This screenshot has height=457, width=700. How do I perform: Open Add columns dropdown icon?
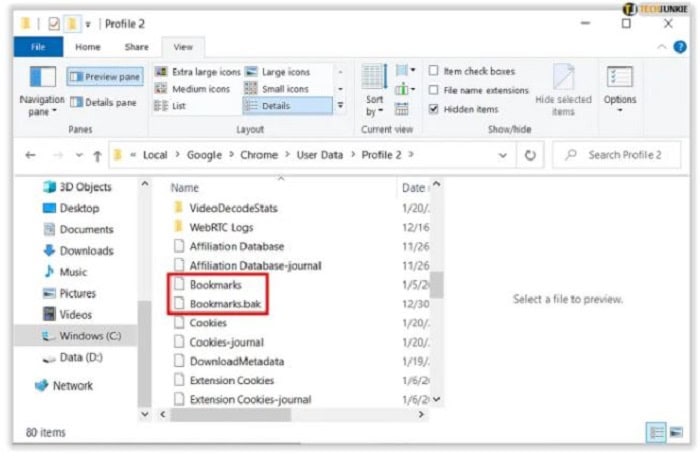point(405,89)
